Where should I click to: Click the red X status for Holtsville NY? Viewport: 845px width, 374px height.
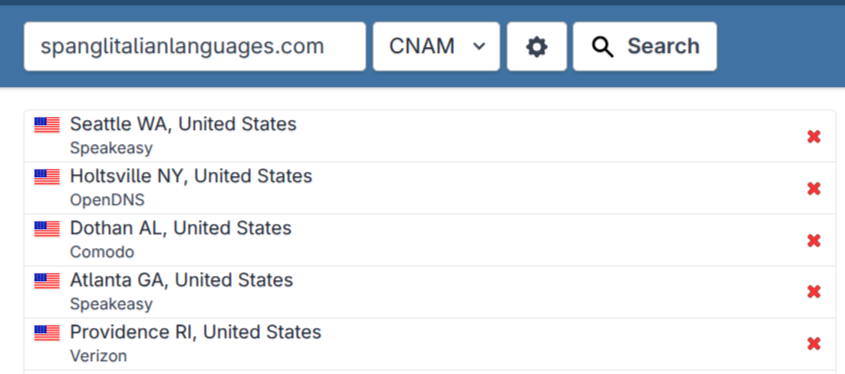tap(813, 189)
